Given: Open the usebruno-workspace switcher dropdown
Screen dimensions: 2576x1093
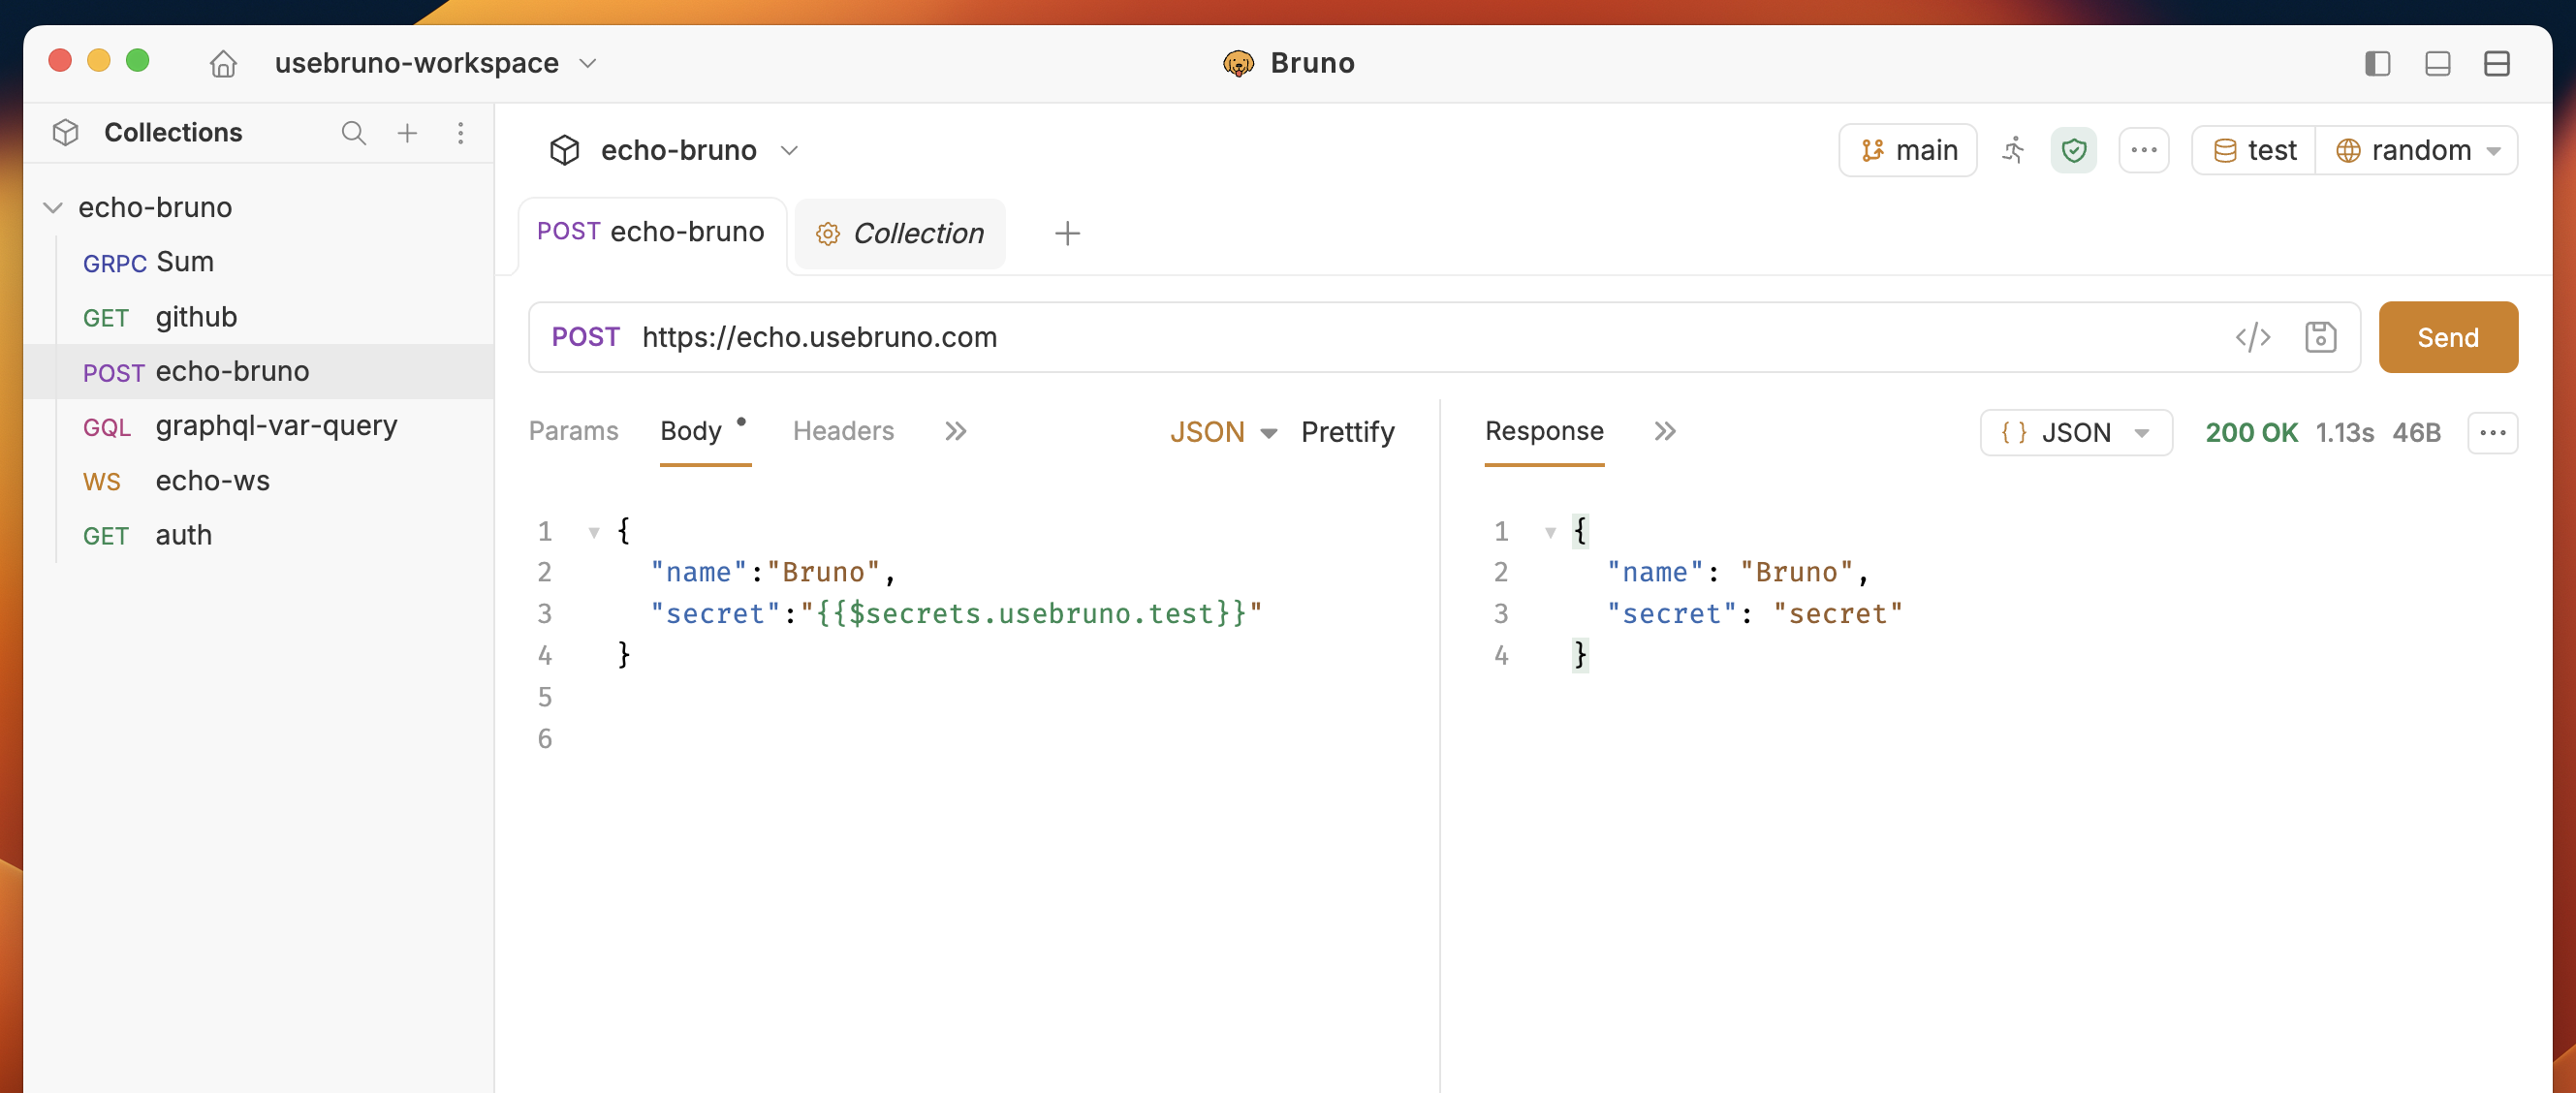Looking at the screenshot, I should click(436, 63).
